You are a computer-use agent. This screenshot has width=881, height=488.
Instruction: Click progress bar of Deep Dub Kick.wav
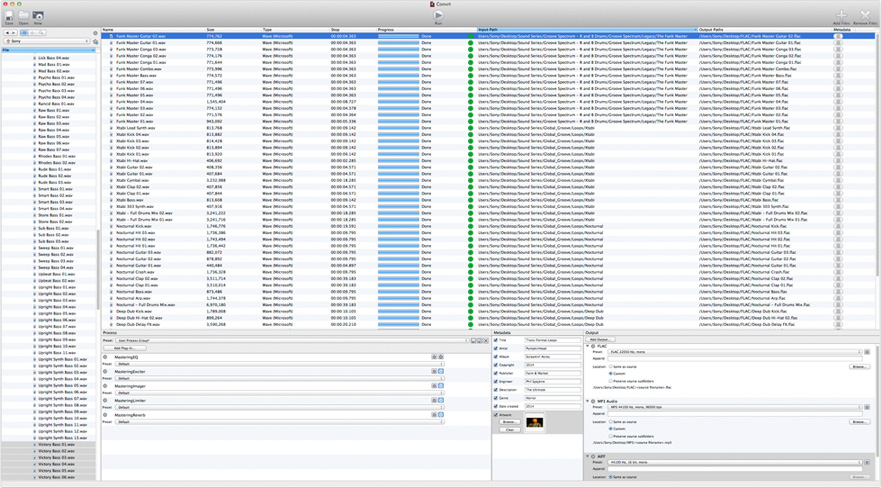tap(398, 311)
